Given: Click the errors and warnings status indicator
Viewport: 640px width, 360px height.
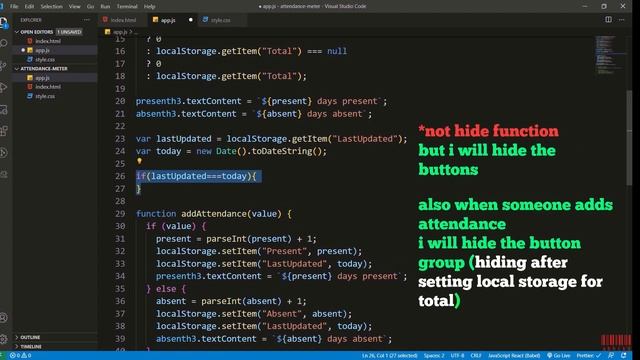Looking at the screenshot, I should [x=20, y=356].
